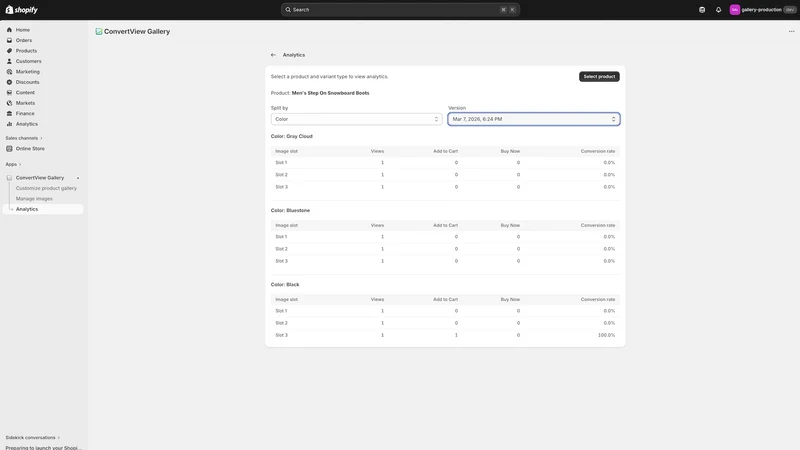Image resolution: width=800 pixels, height=450 pixels.
Task: Click Add to Cart header in Bluestone table
Action: [445, 226]
